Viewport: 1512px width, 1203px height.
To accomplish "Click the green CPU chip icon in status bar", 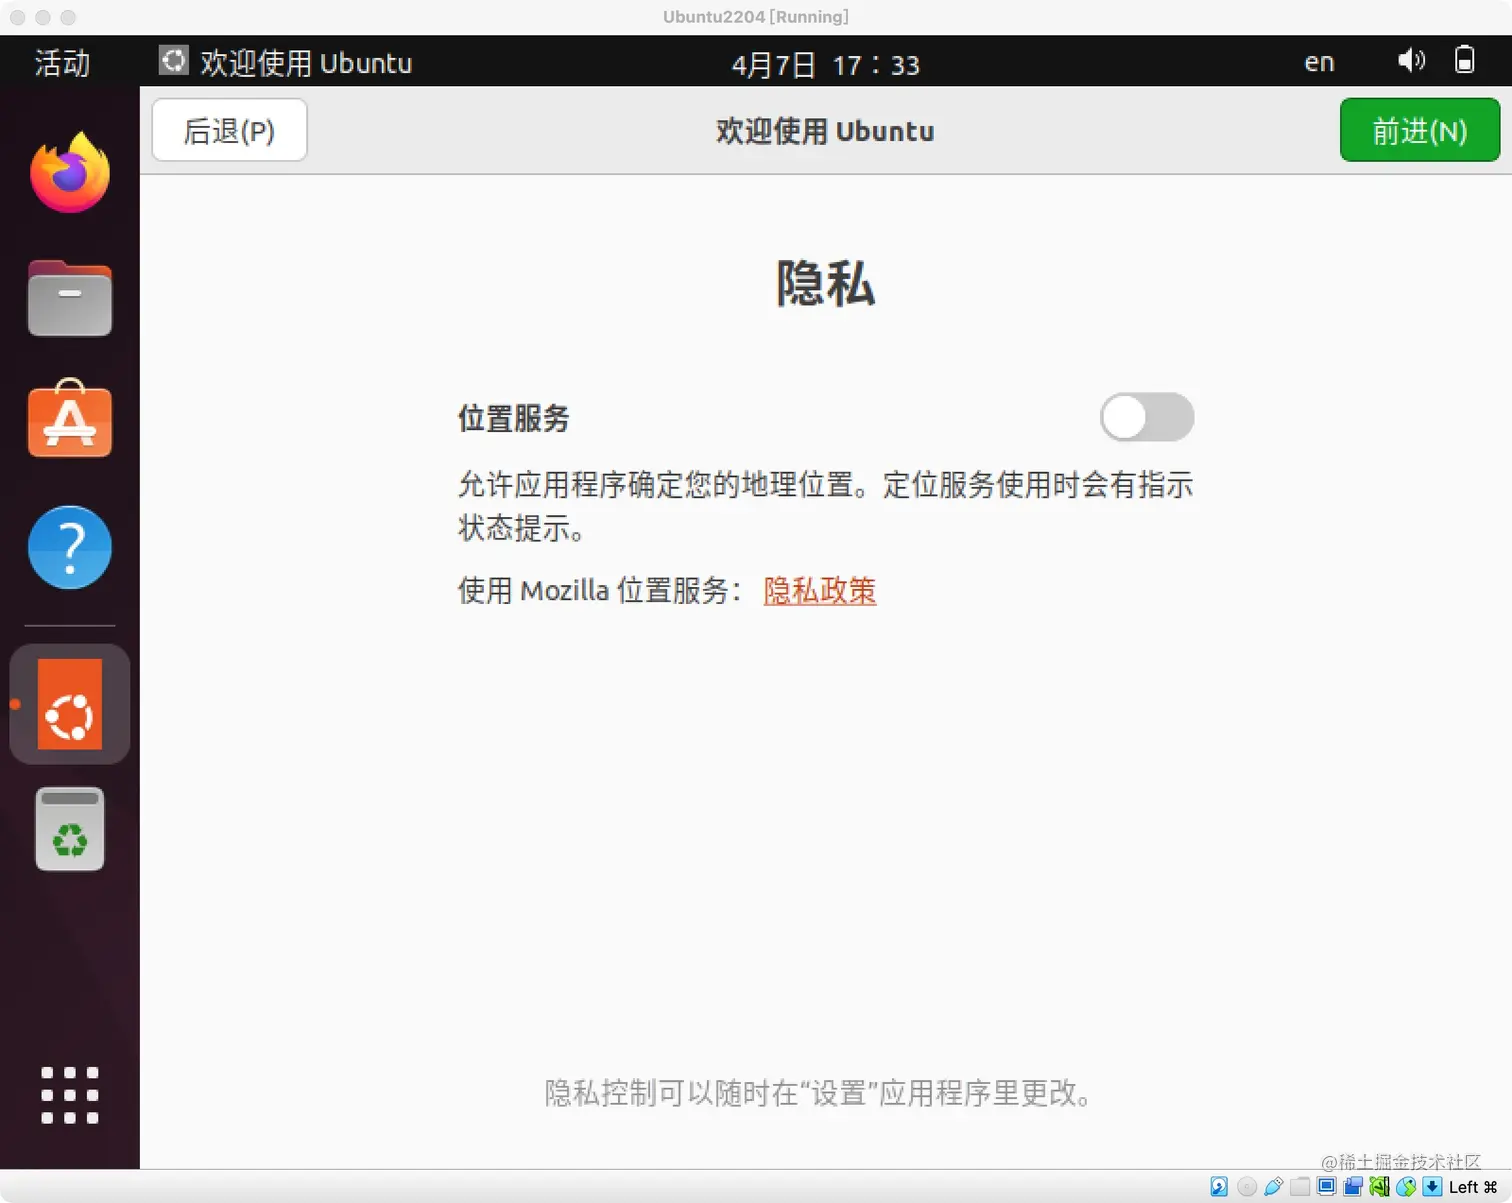I will click(1380, 1186).
